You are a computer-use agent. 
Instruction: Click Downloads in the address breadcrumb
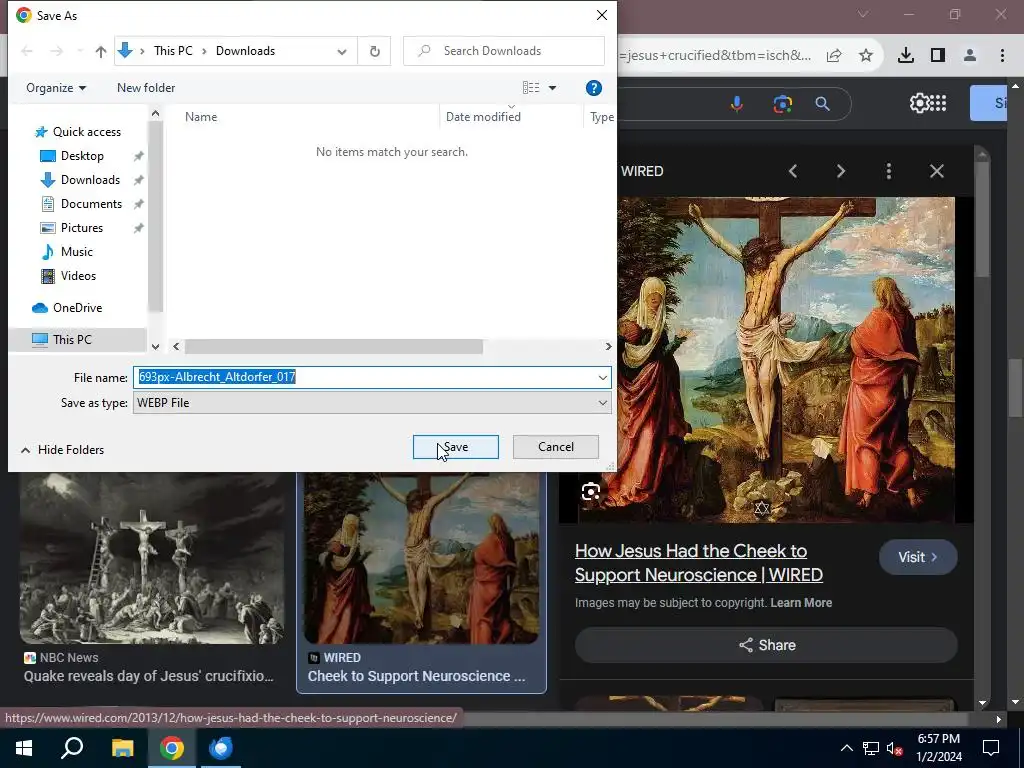click(x=246, y=51)
